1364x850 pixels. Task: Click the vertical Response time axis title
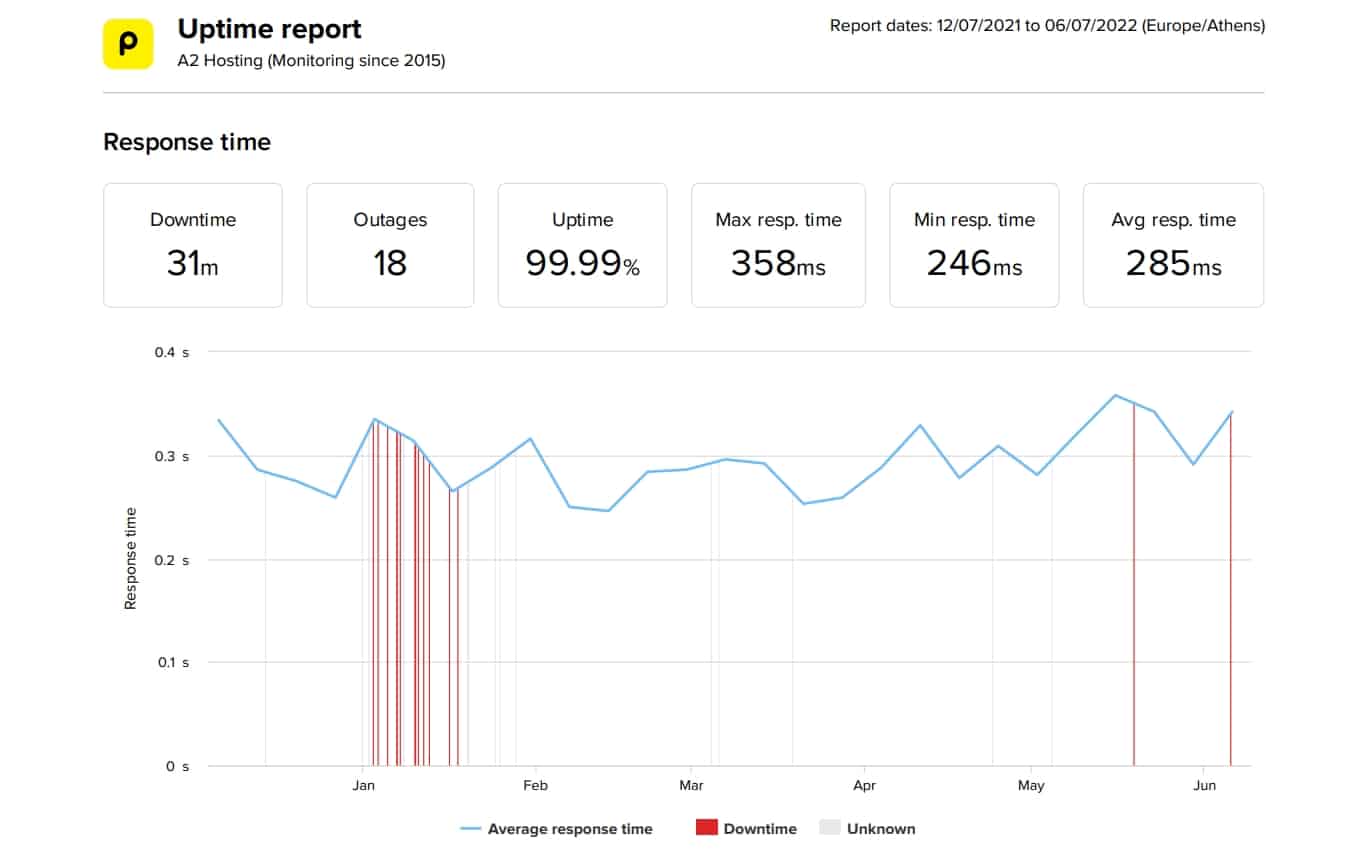coord(130,559)
